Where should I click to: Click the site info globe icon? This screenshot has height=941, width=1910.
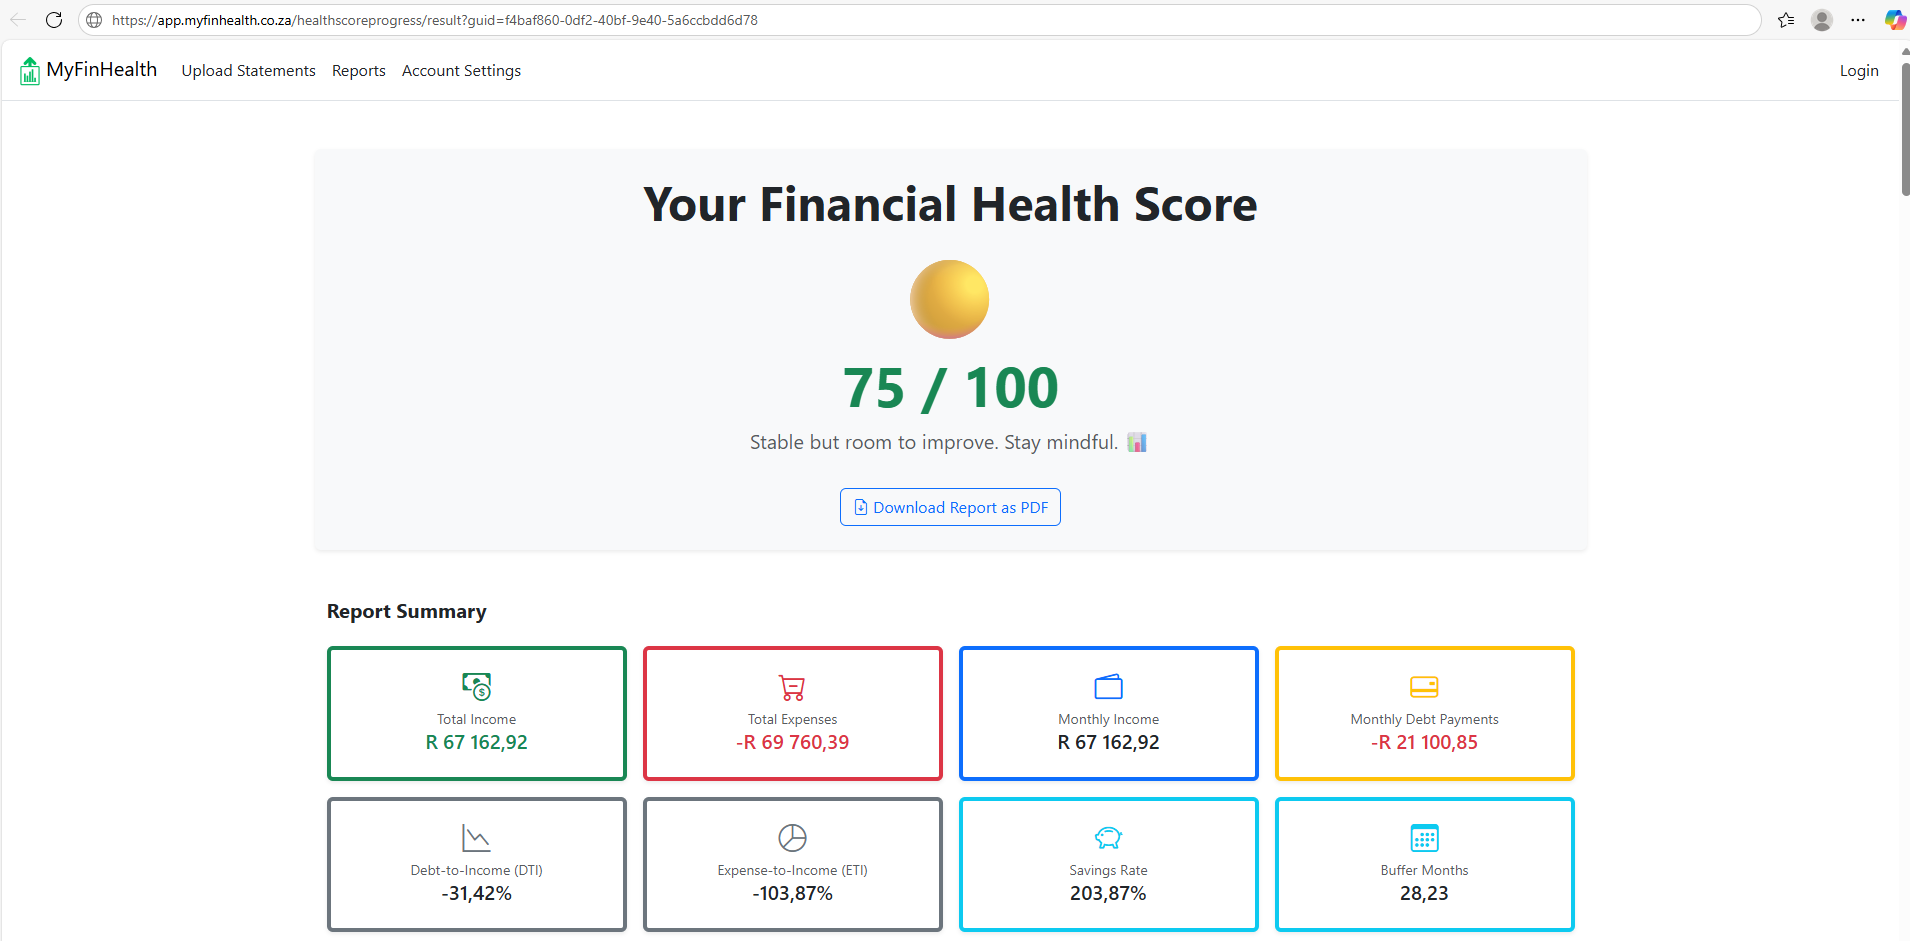pyautogui.click(x=94, y=20)
